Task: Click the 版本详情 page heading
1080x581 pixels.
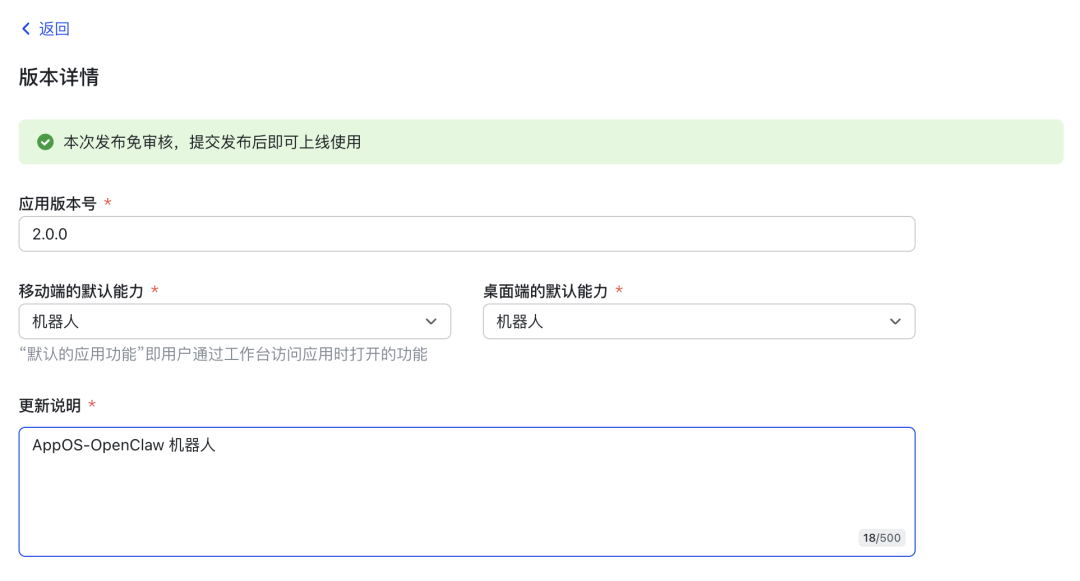Action: coord(44,75)
